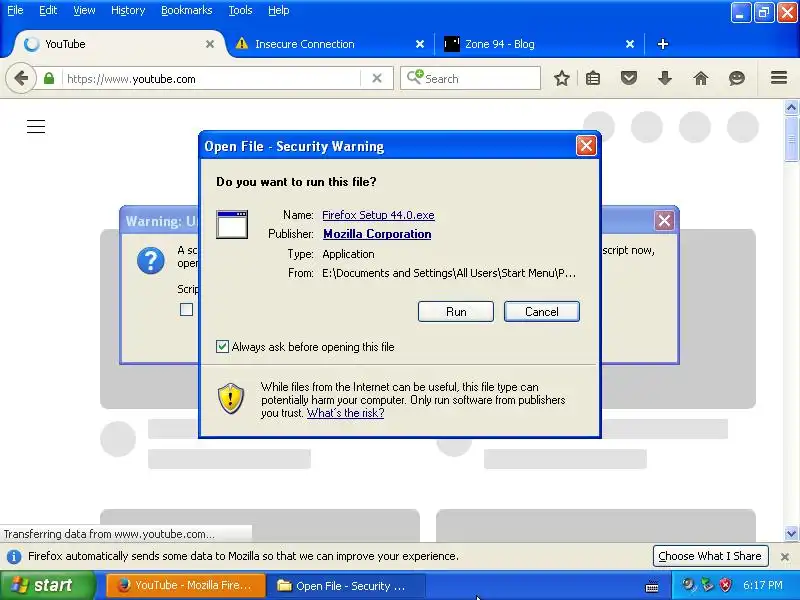
Task: Open the Tools menu
Action: 240,10
